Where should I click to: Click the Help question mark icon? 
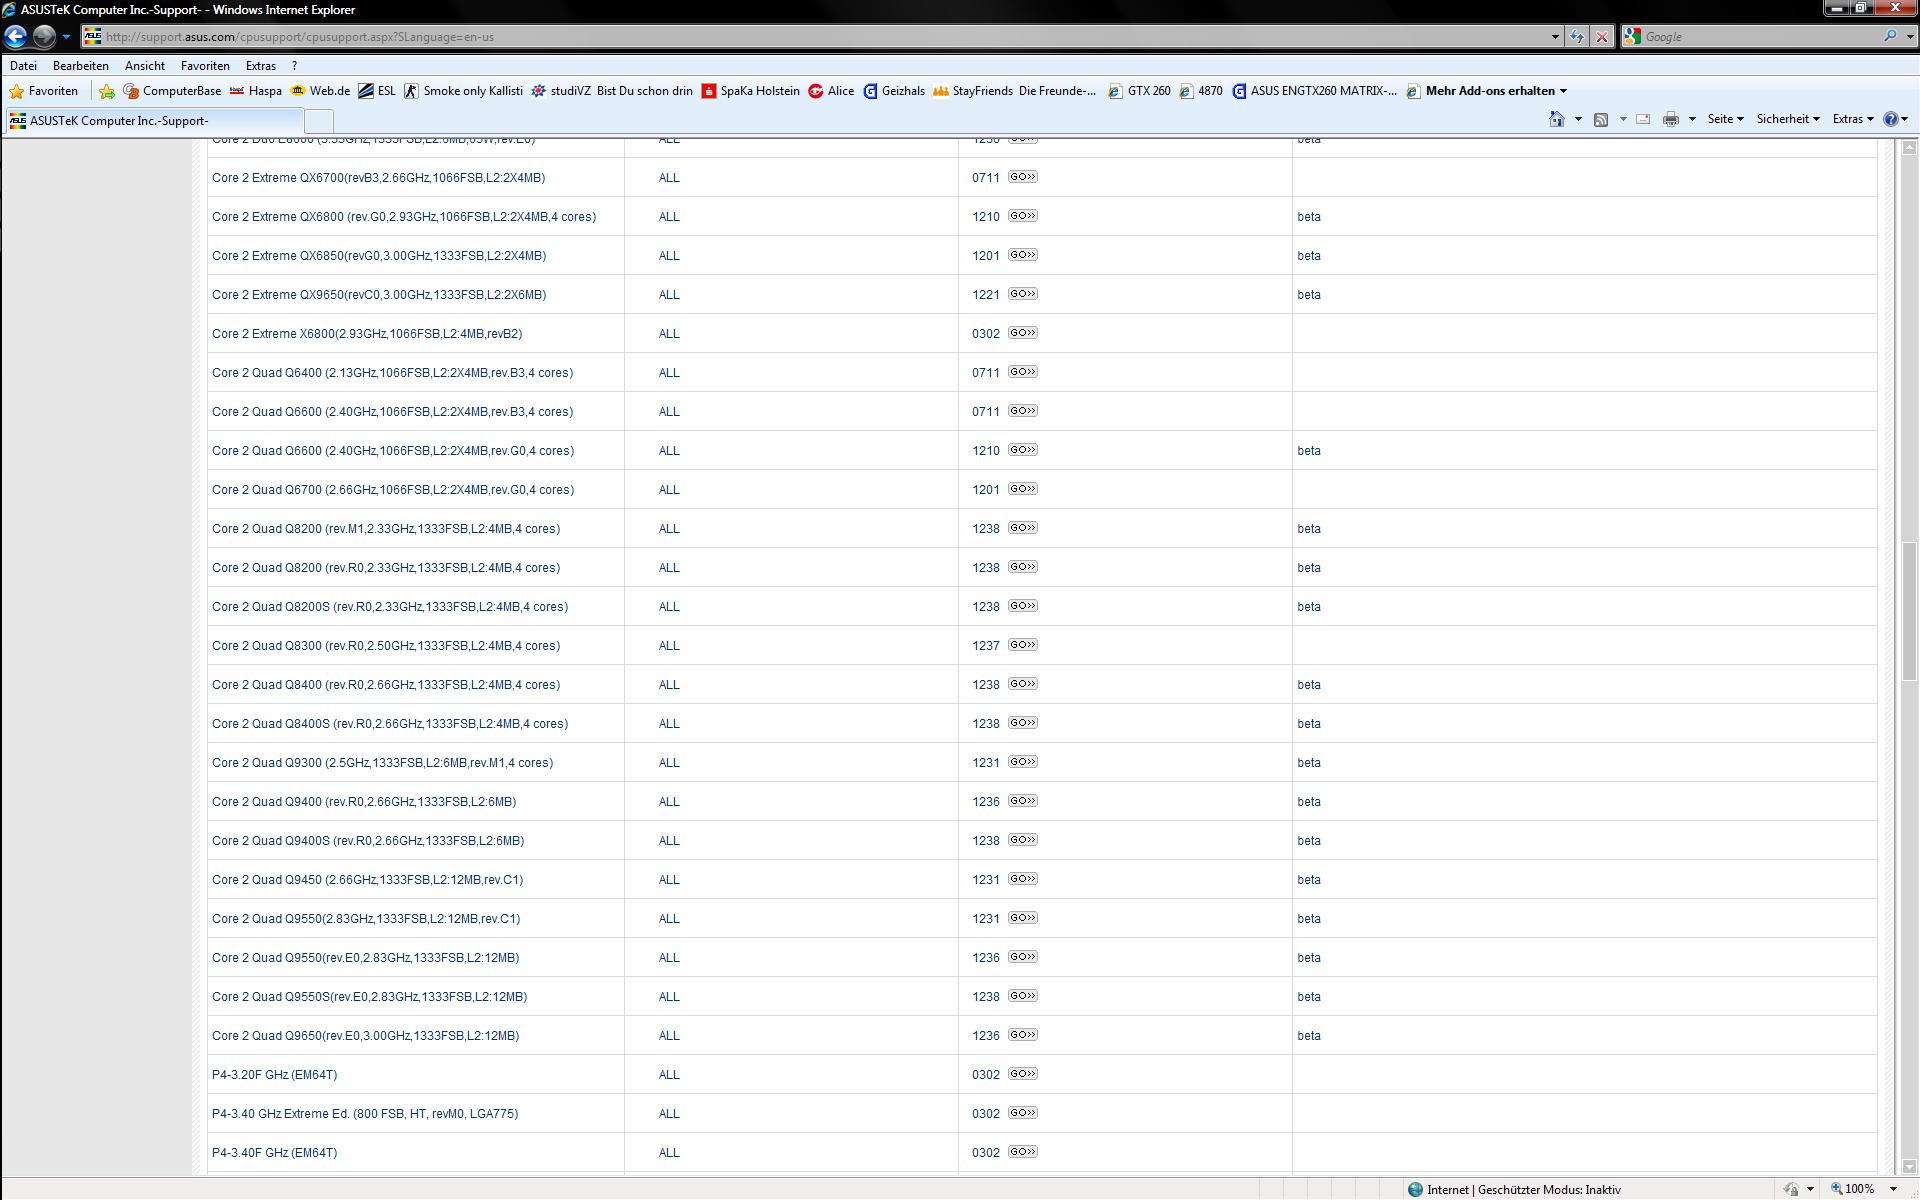point(1890,119)
